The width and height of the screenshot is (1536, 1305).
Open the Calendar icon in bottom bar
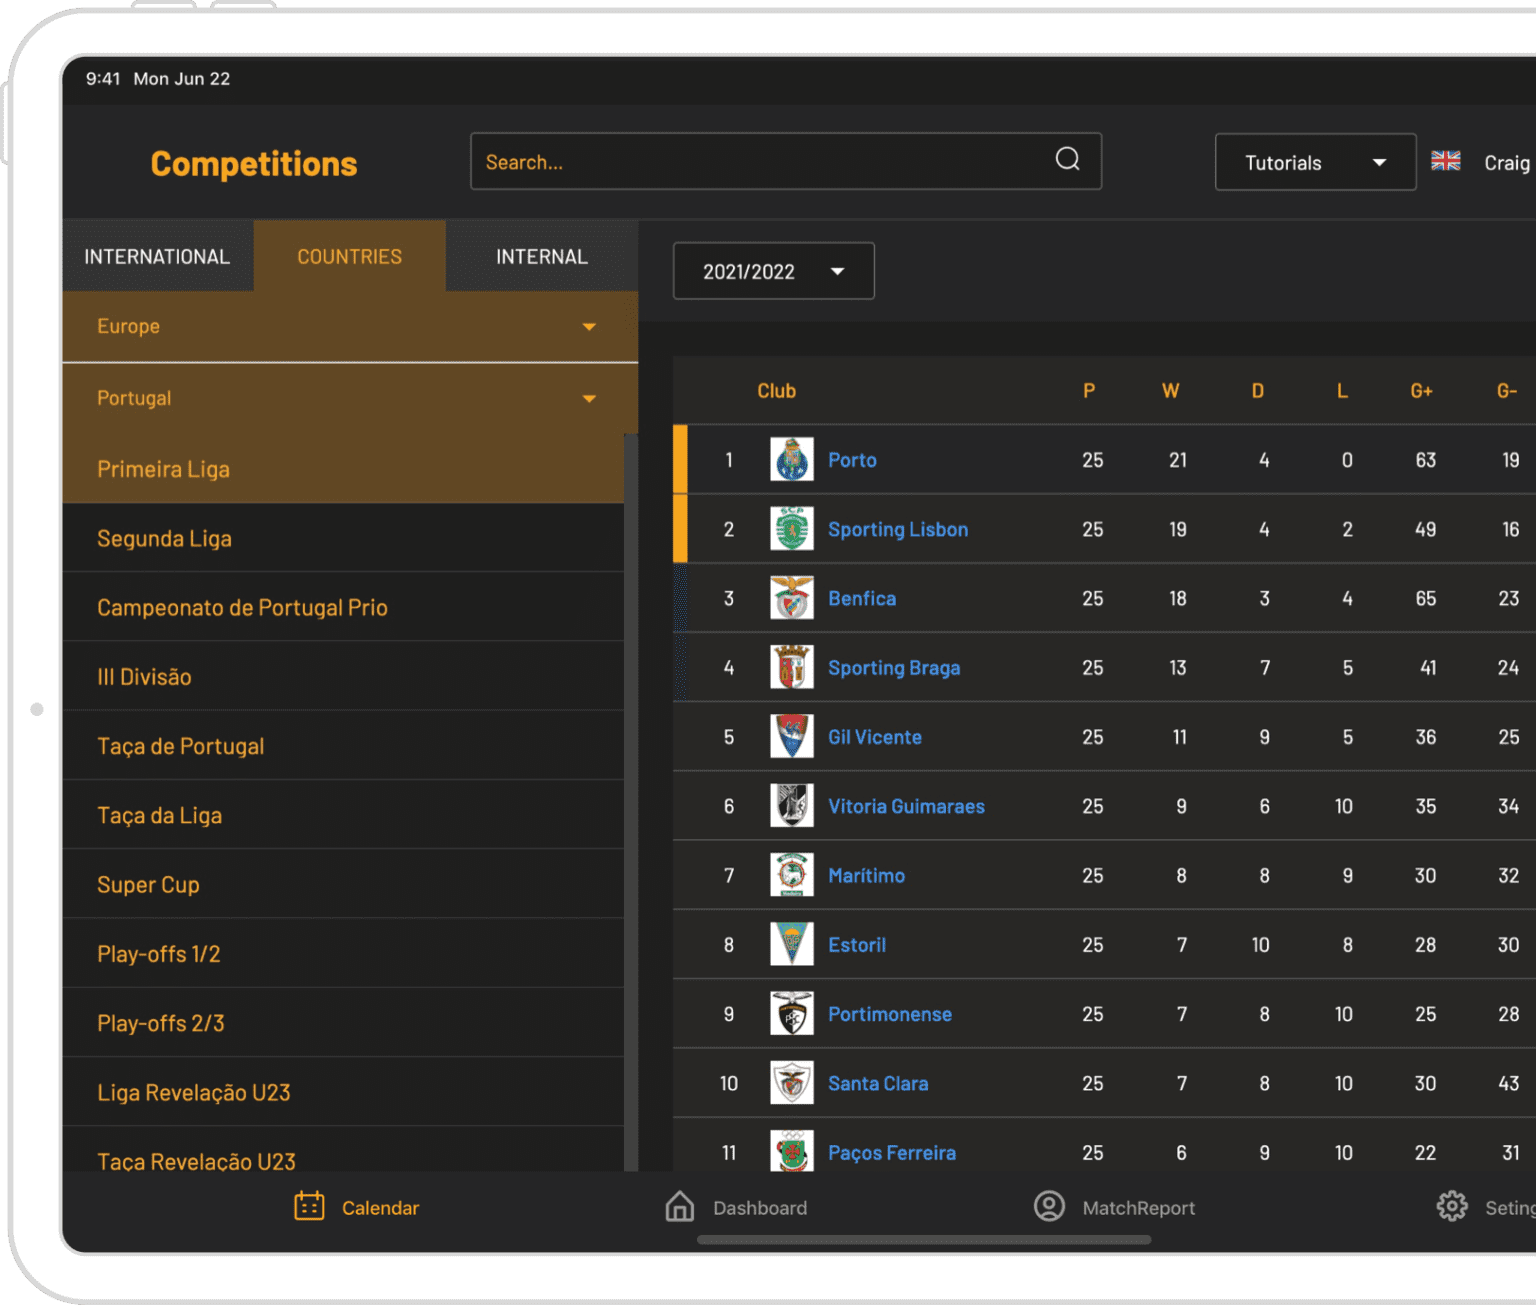(x=309, y=1206)
